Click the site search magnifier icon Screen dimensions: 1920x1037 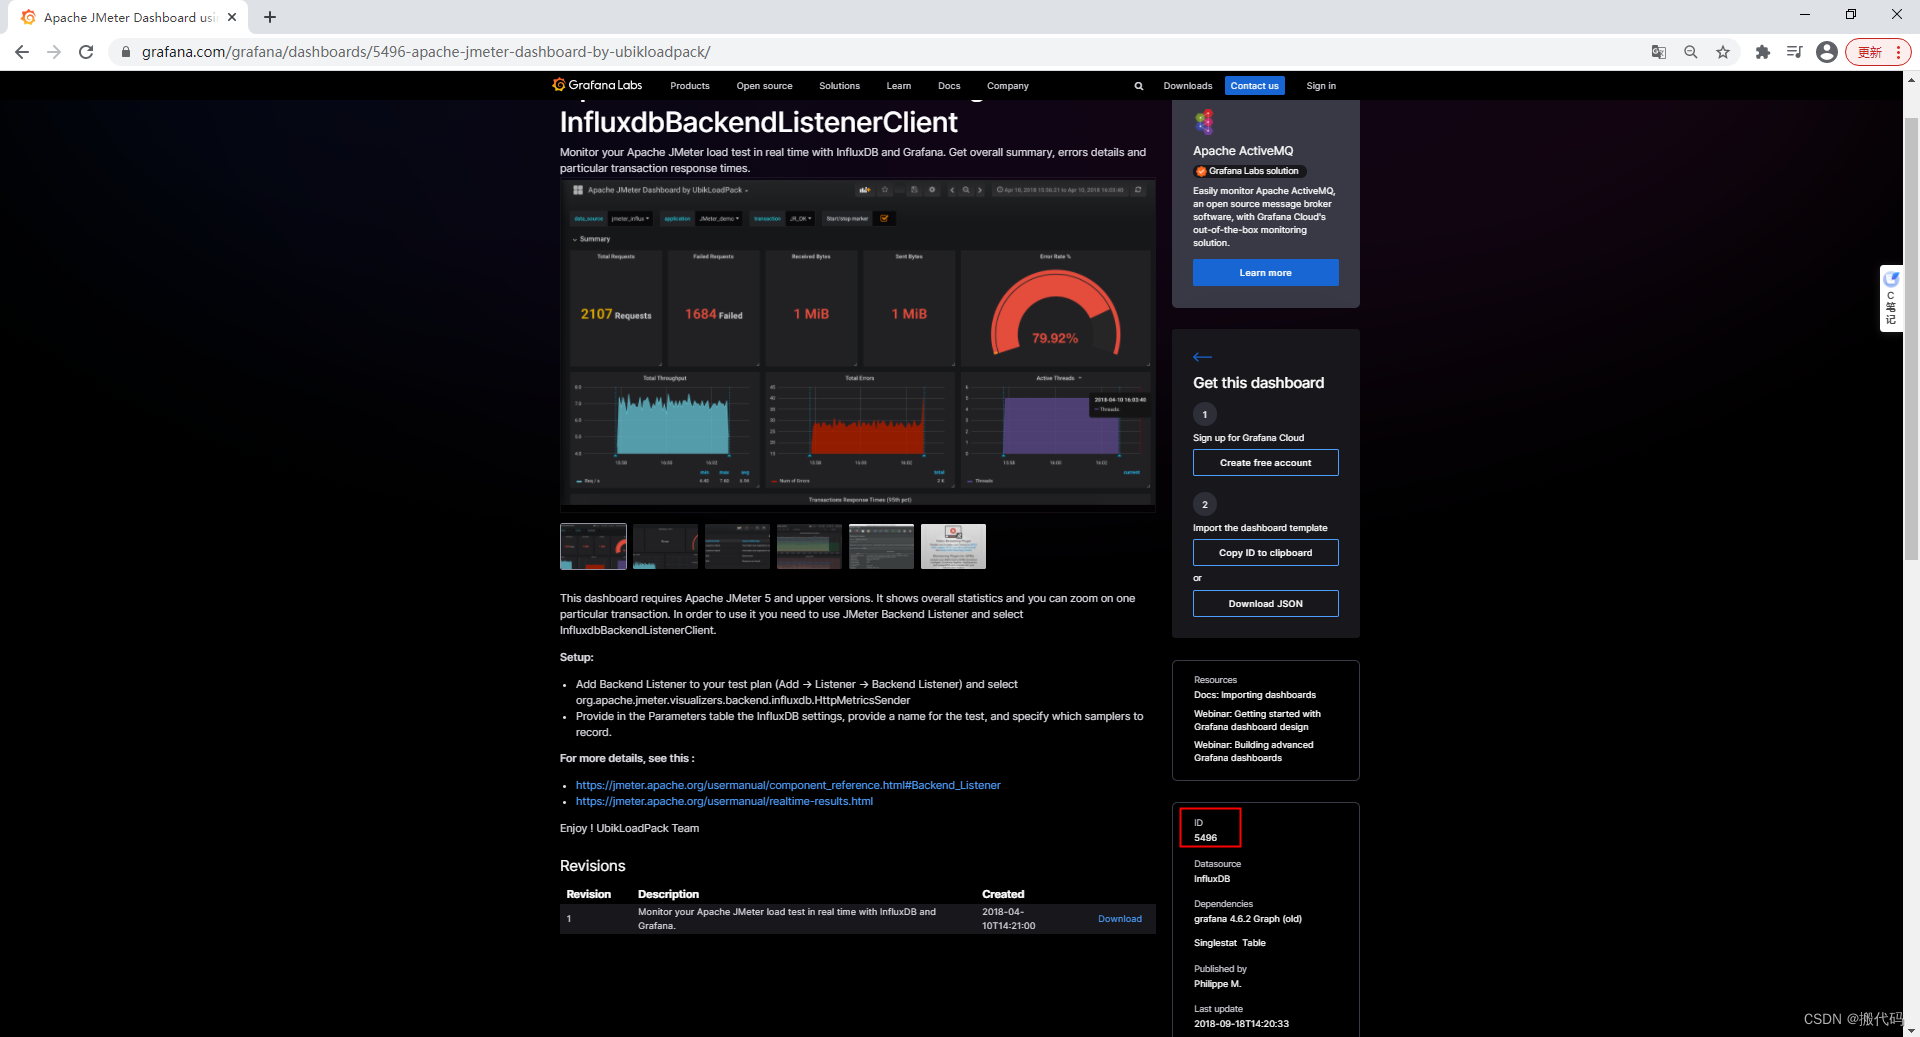pyautogui.click(x=1139, y=86)
